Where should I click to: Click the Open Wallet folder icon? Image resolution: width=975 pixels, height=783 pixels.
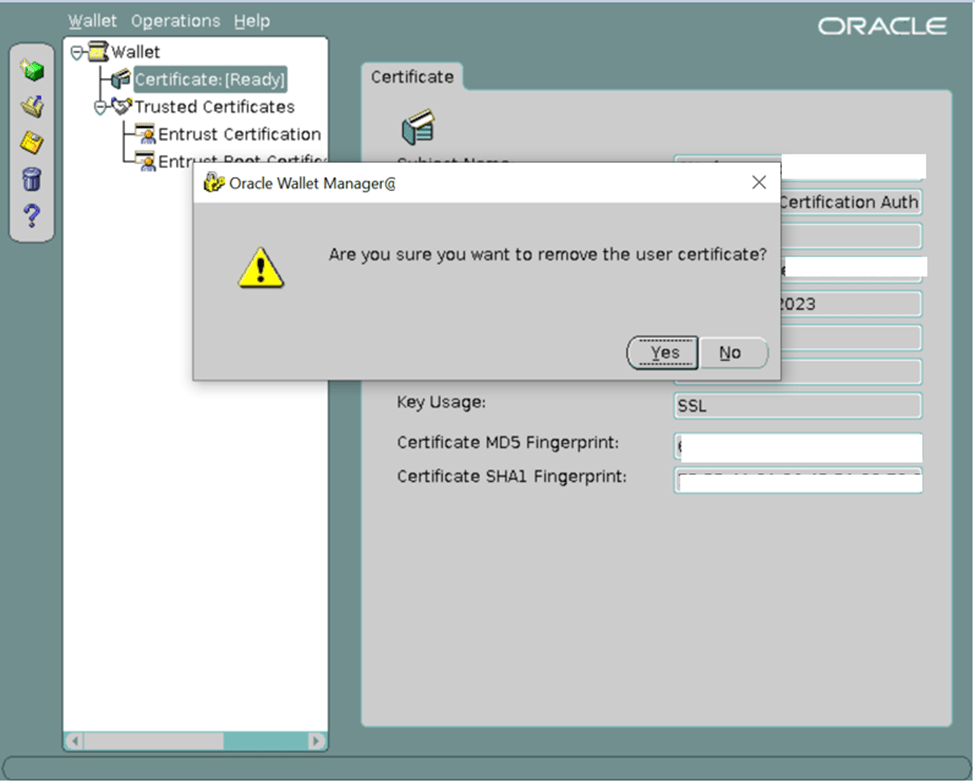[x=32, y=106]
